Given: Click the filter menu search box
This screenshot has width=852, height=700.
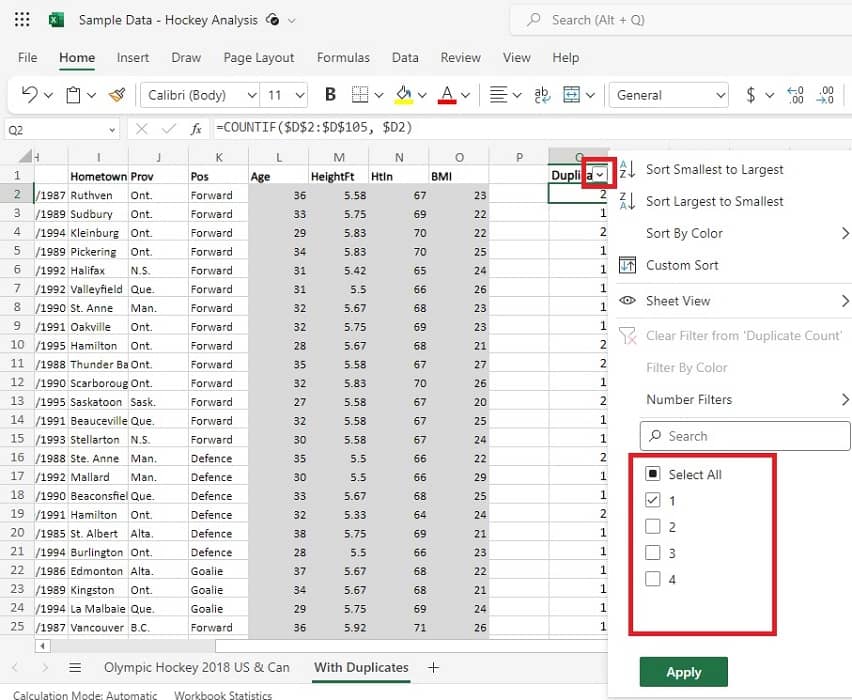Looking at the screenshot, I should [744, 436].
